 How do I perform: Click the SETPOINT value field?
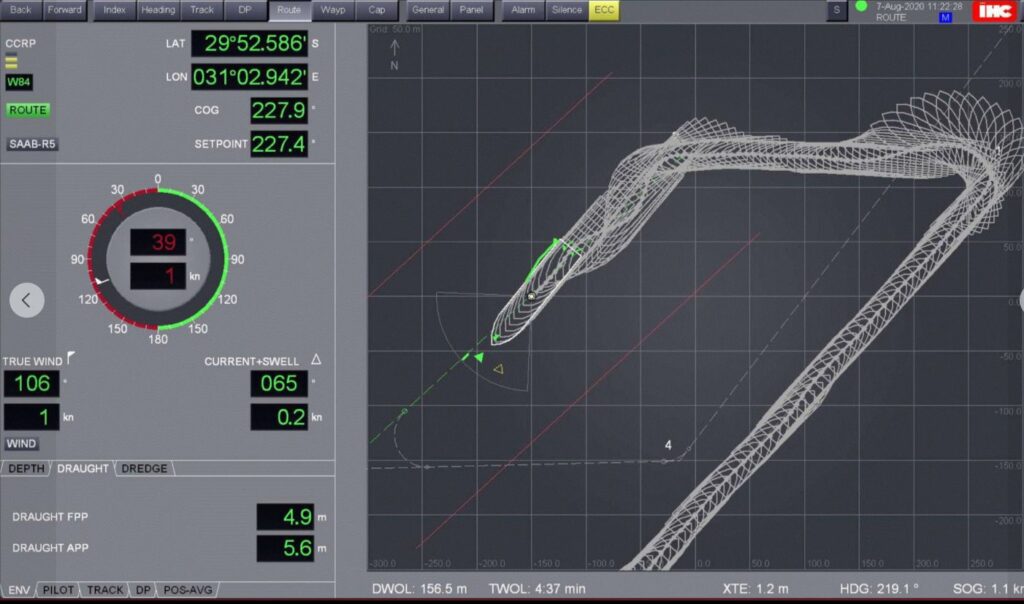pyautogui.click(x=278, y=144)
